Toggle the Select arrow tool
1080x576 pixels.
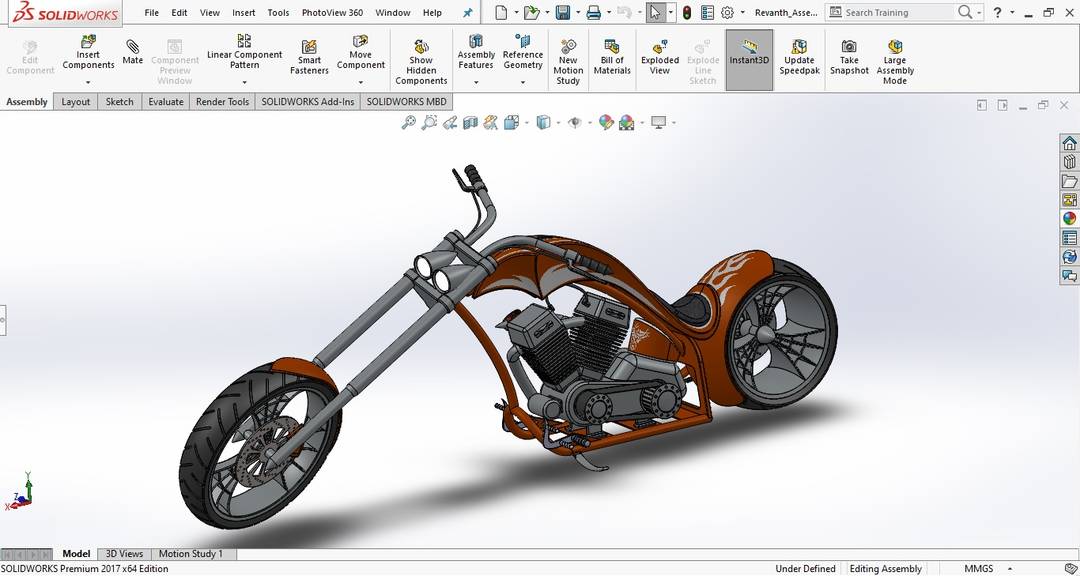pyautogui.click(x=654, y=12)
